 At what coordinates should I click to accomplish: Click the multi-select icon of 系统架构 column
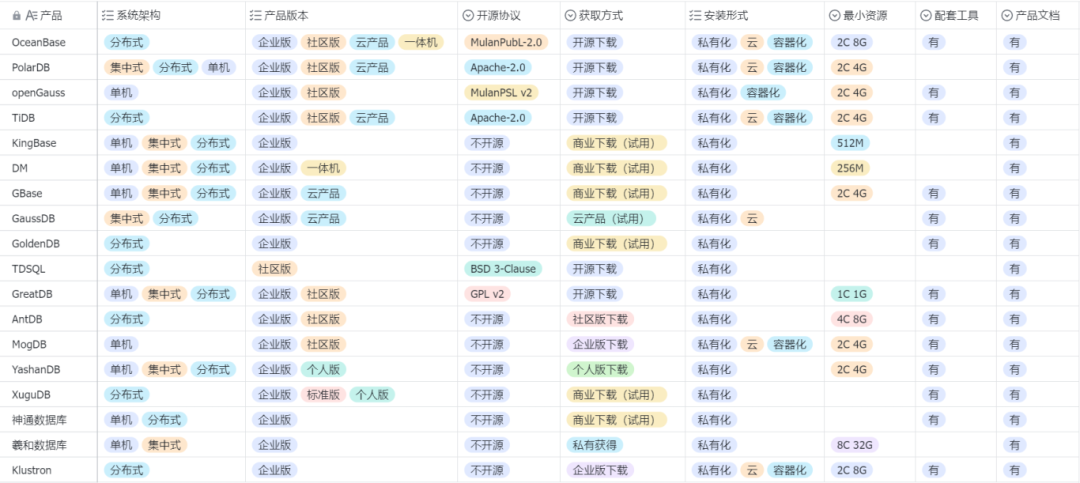pos(107,15)
